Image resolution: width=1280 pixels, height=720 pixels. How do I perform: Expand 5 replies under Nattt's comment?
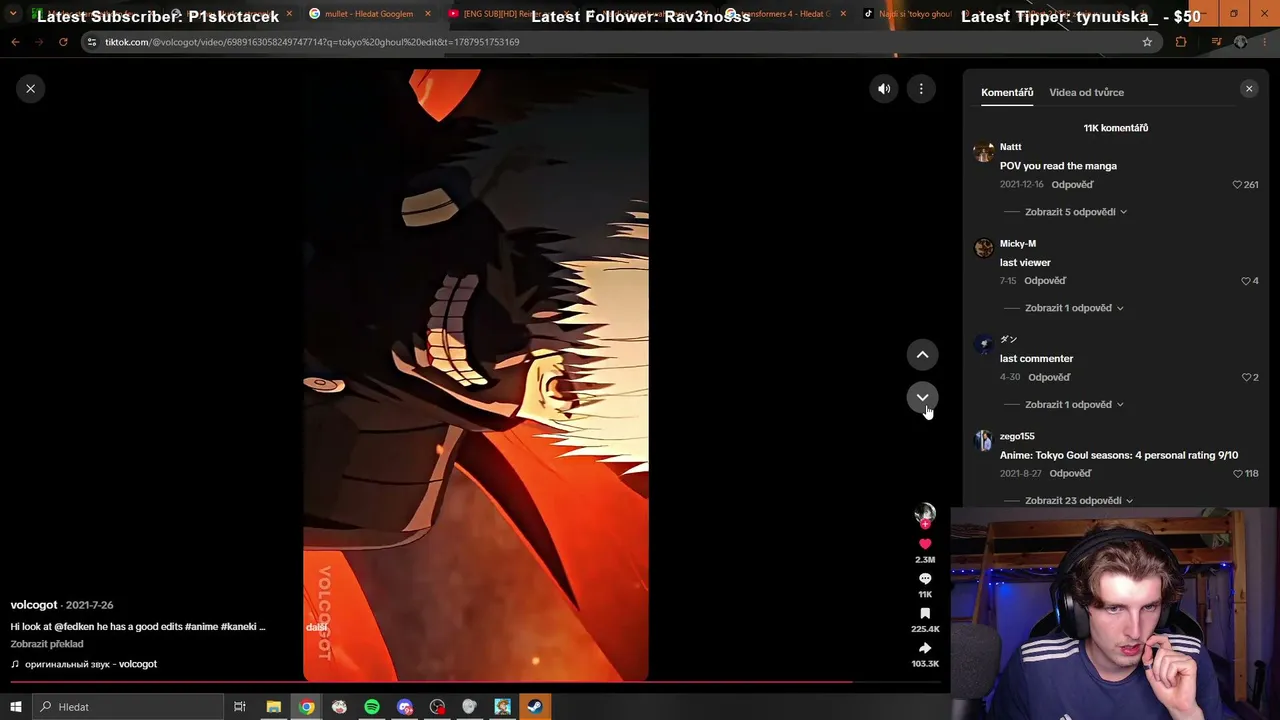point(1076,212)
